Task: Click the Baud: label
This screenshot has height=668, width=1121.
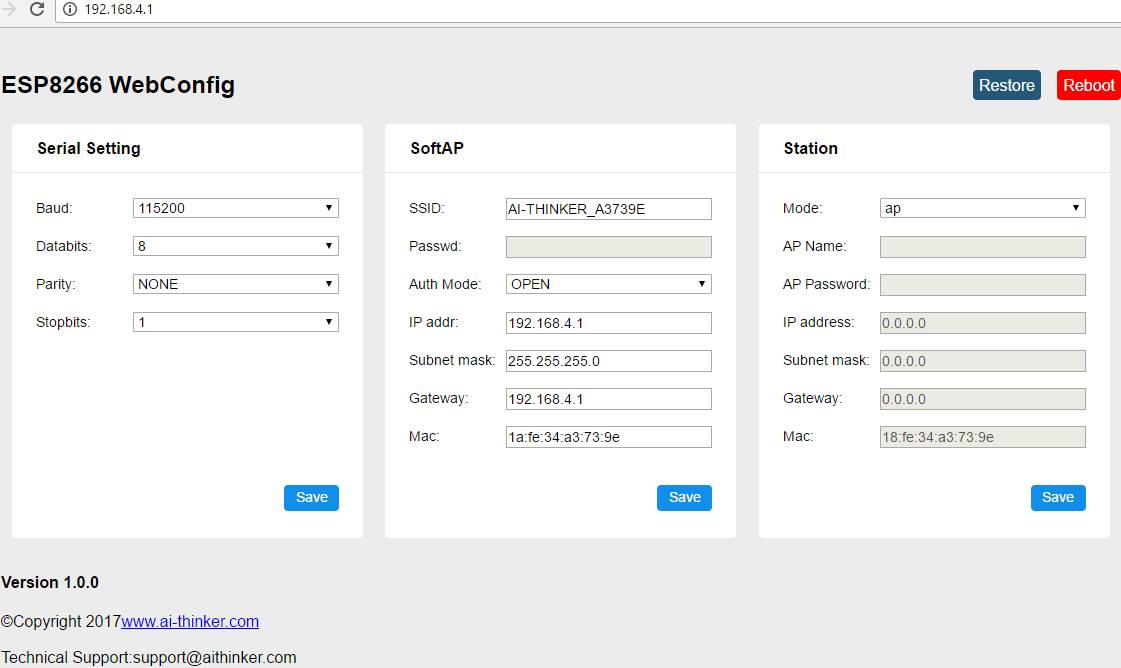Action: (x=54, y=208)
